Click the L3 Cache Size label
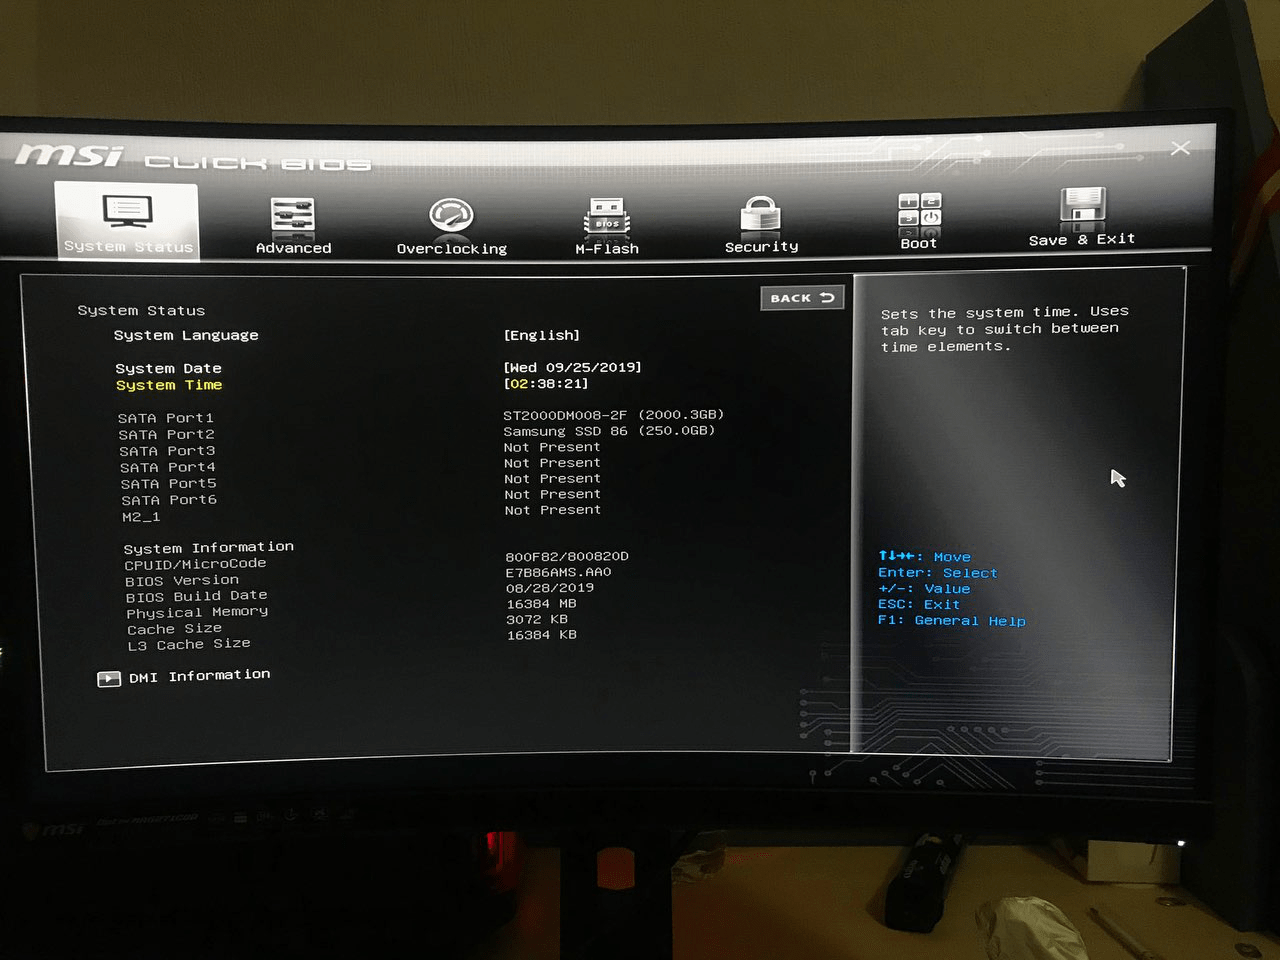 189,644
